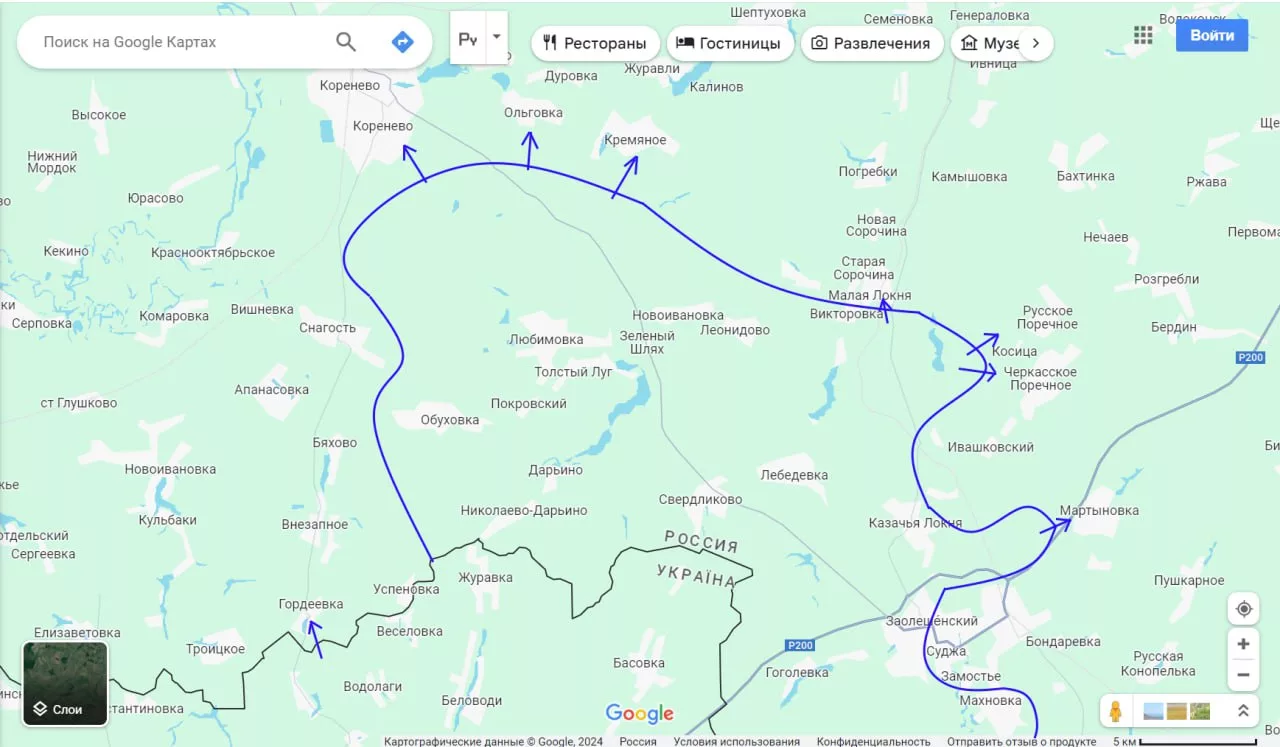The height and width of the screenshot is (747, 1280).
Task: Select the Свердликово label
Action: [700, 500]
